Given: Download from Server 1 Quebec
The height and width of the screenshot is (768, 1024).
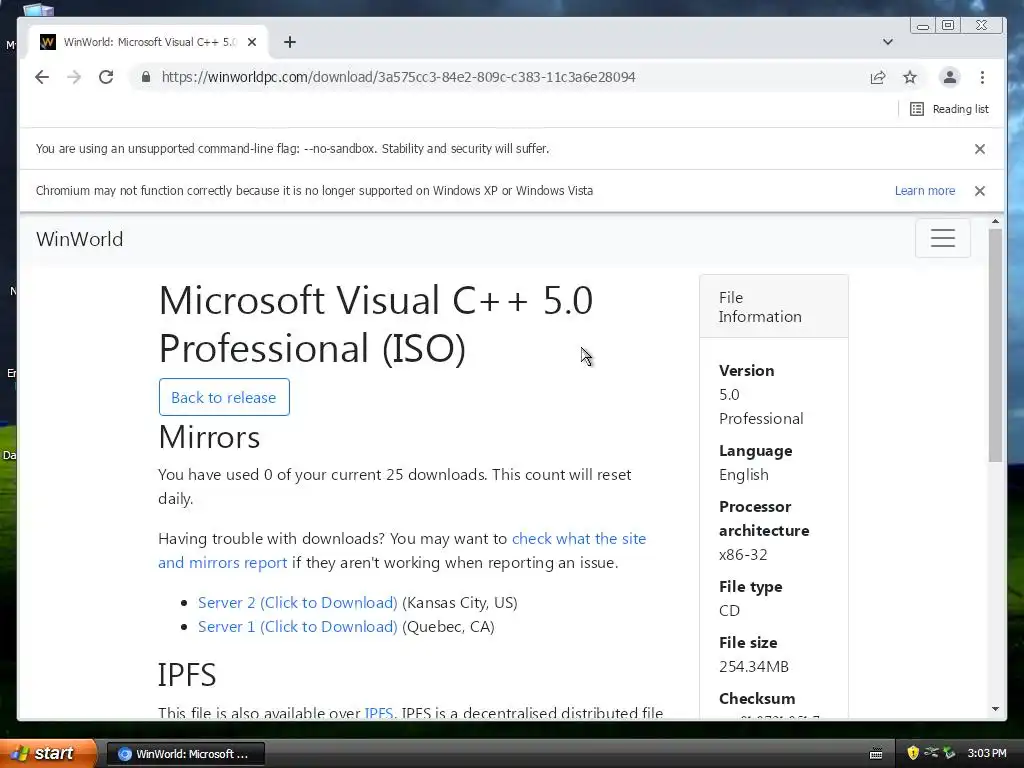Looking at the screenshot, I should [298, 626].
